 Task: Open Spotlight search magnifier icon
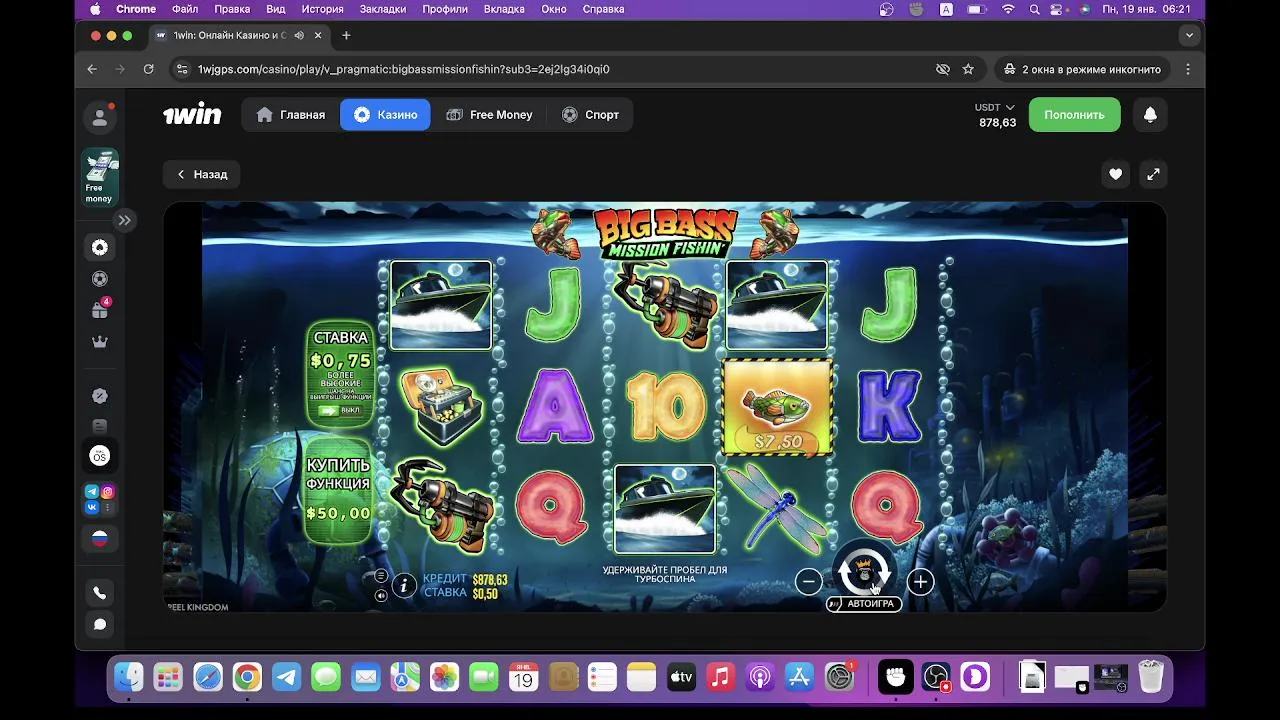1033,9
